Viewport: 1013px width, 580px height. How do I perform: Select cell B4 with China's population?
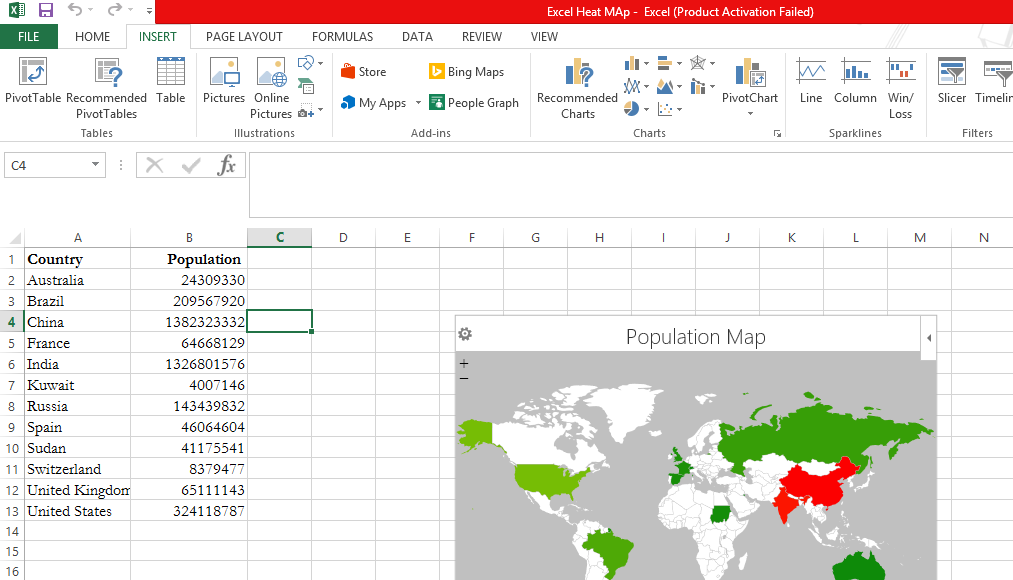(x=189, y=322)
